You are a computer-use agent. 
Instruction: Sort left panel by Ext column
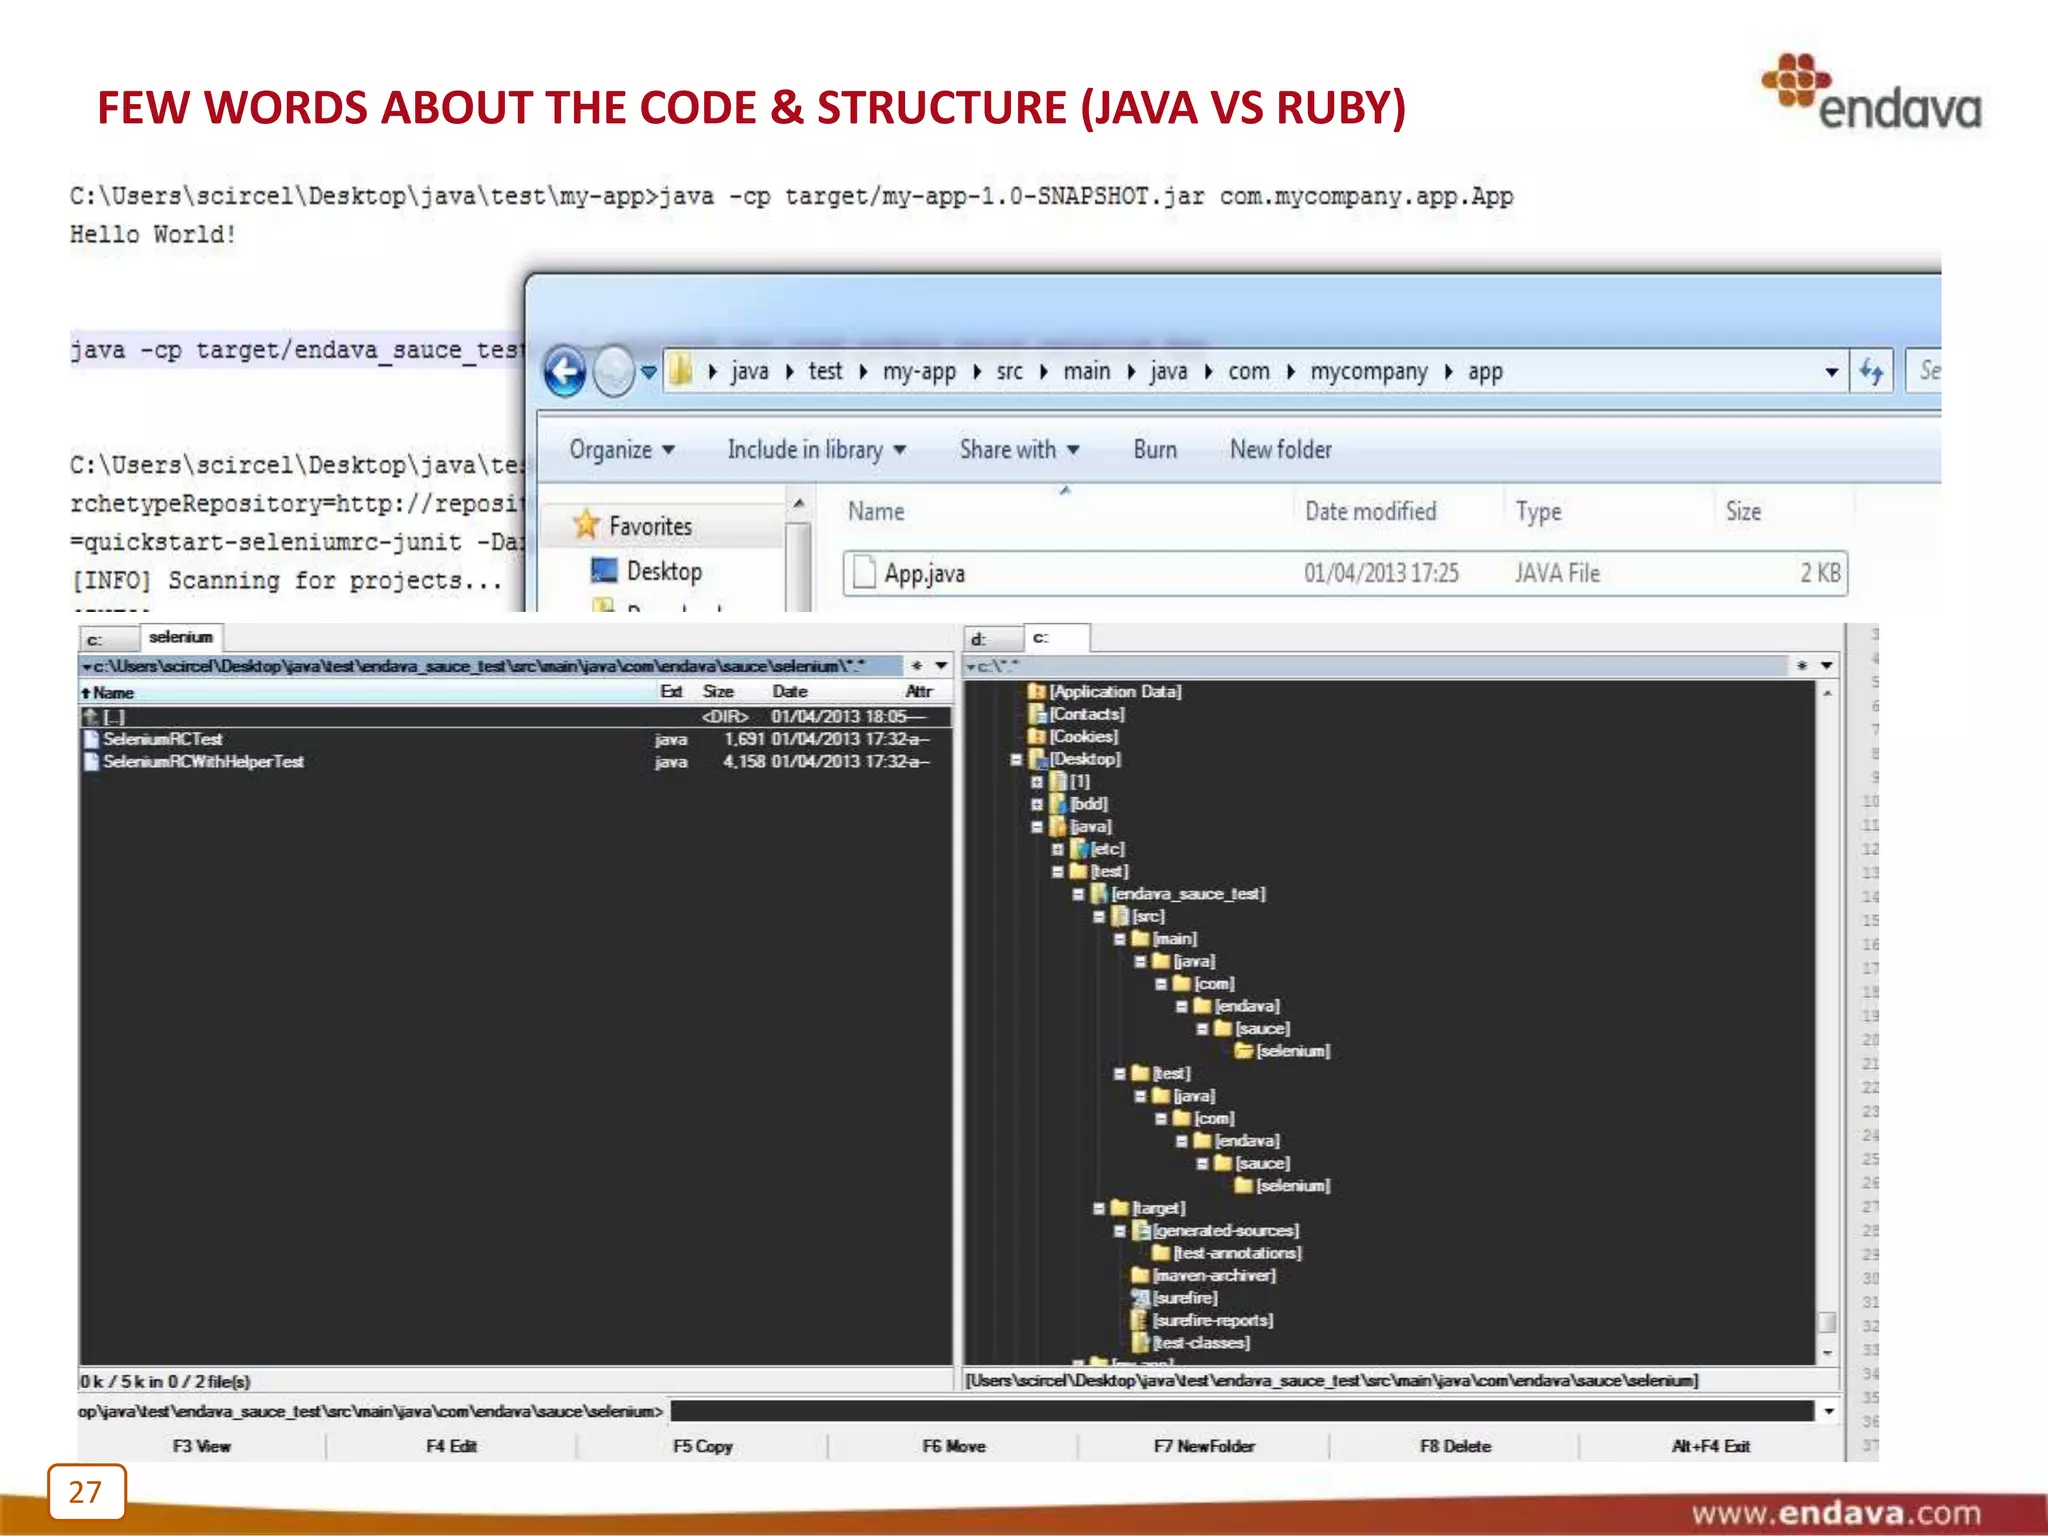point(671,692)
